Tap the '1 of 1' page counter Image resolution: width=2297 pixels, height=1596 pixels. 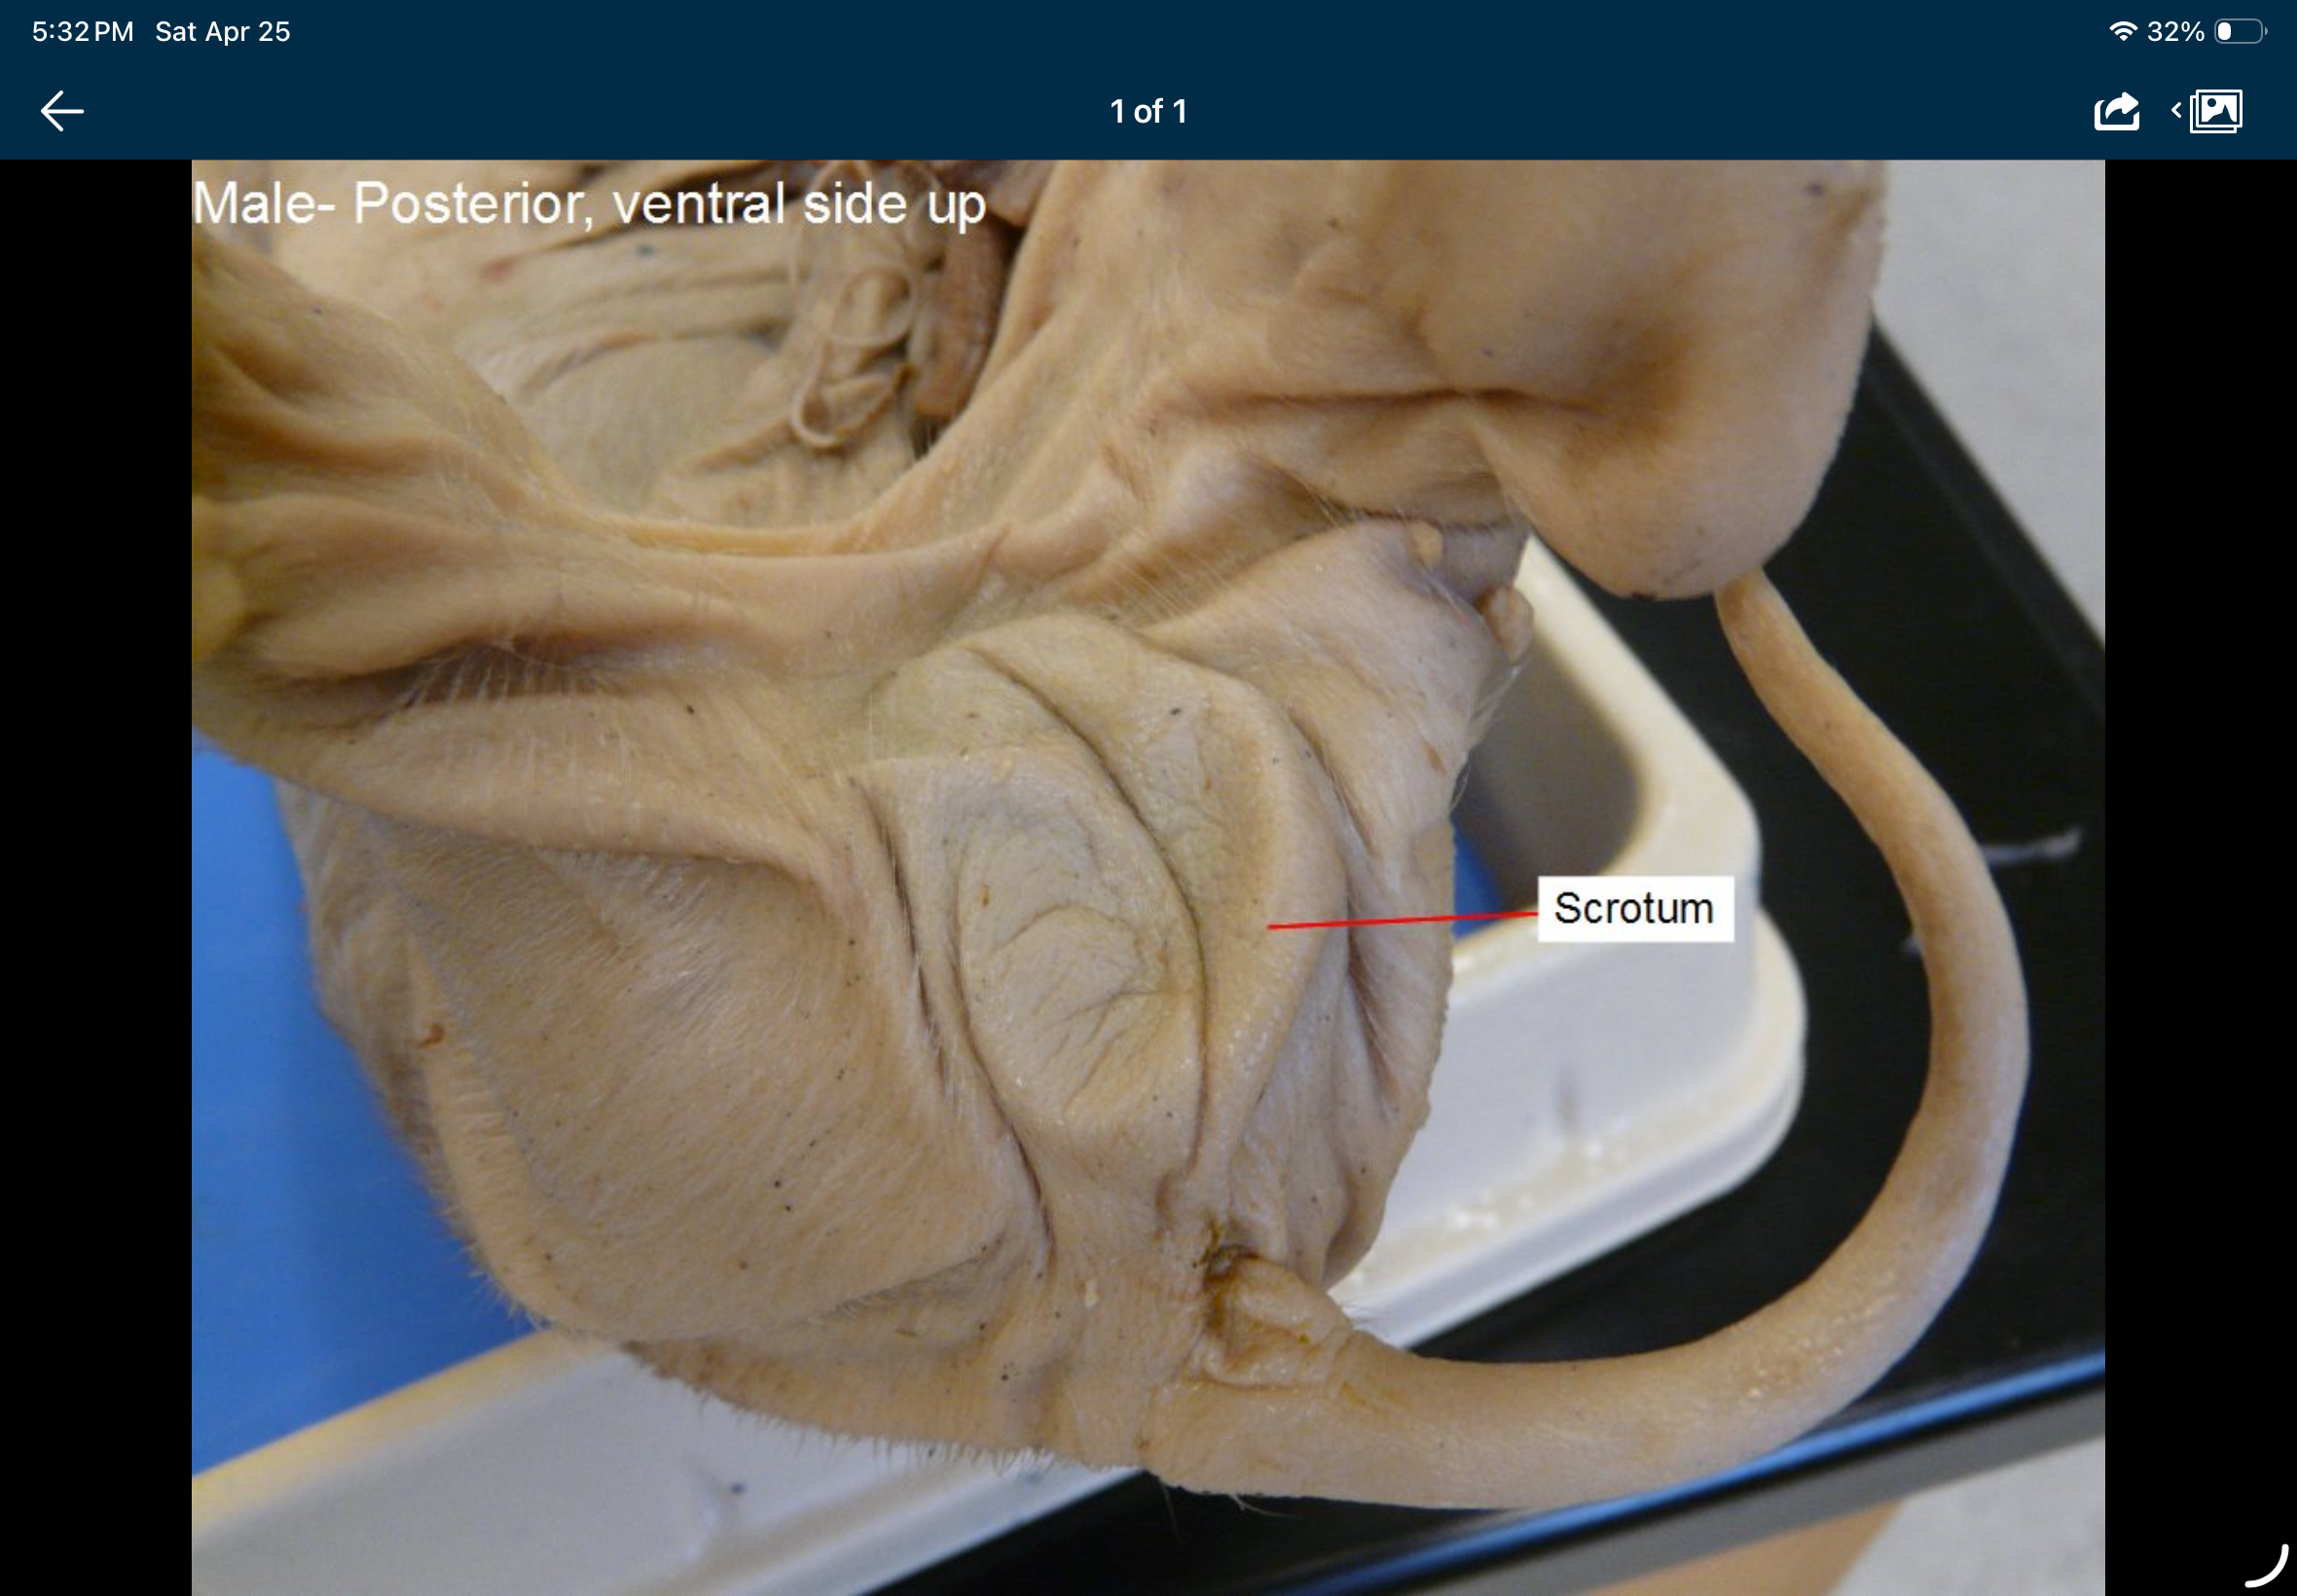(x=1148, y=111)
